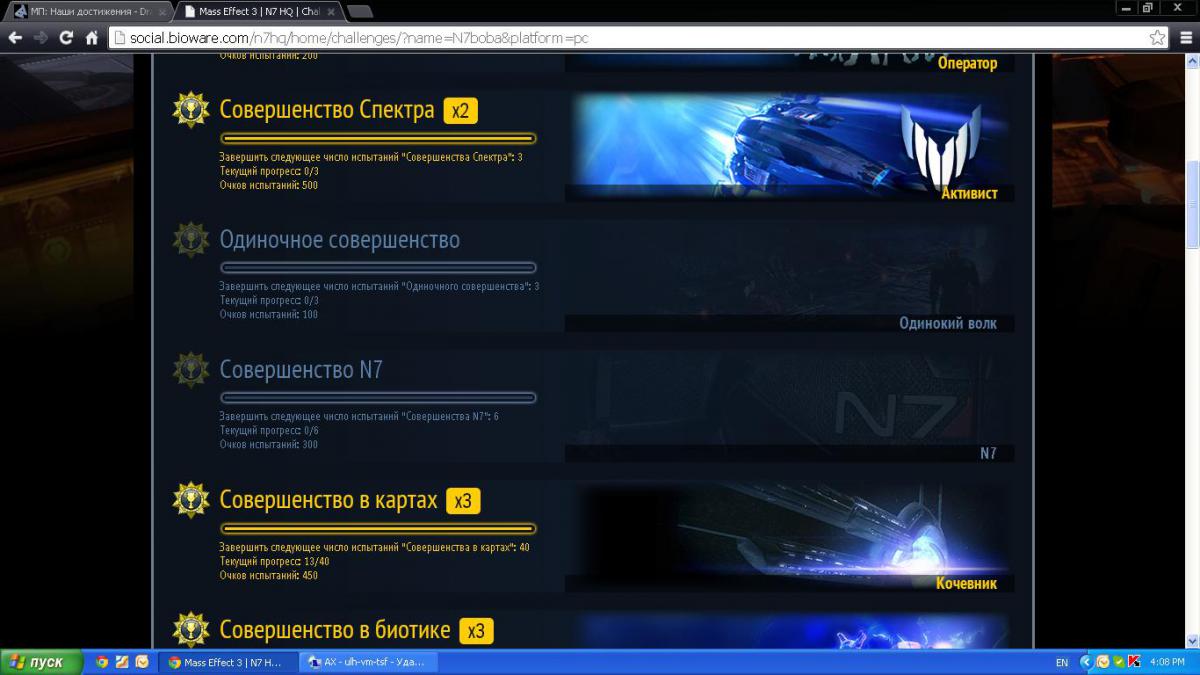
Task: Click the 'Одинокий волк' banner title
Action: pyautogui.click(x=948, y=323)
